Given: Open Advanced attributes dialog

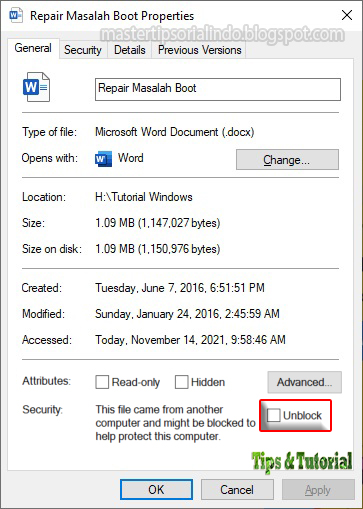Looking at the screenshot, I should tap(304, 382).
